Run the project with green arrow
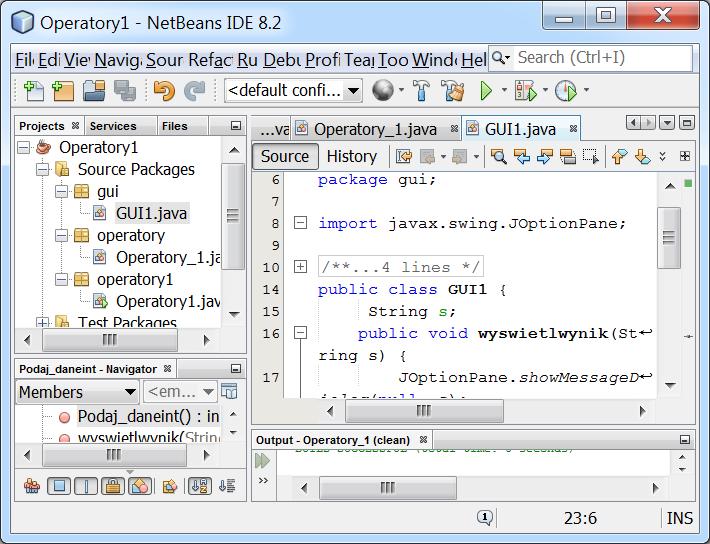The height and width of the screenshot is (544, 710). click(486, 91)
